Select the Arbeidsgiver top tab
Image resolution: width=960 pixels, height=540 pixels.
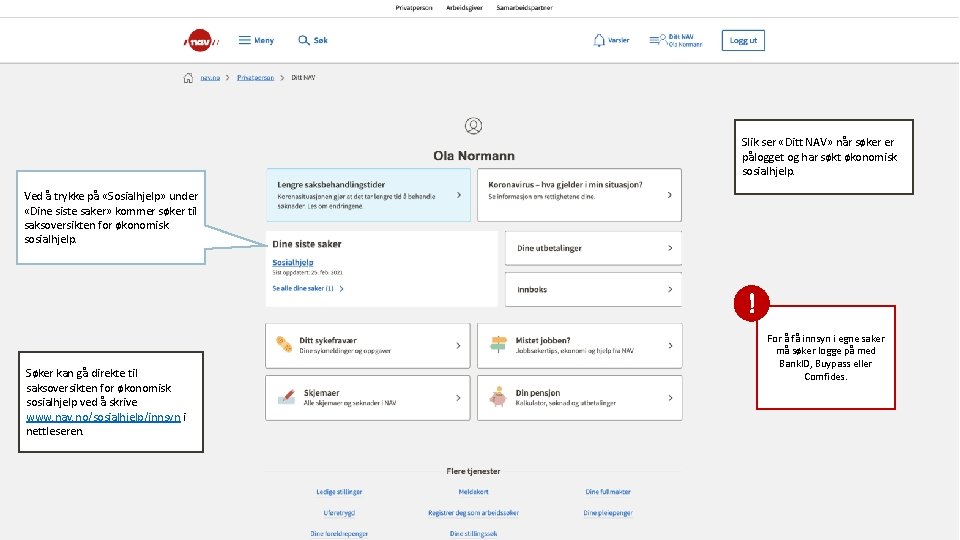click(464, 8)
